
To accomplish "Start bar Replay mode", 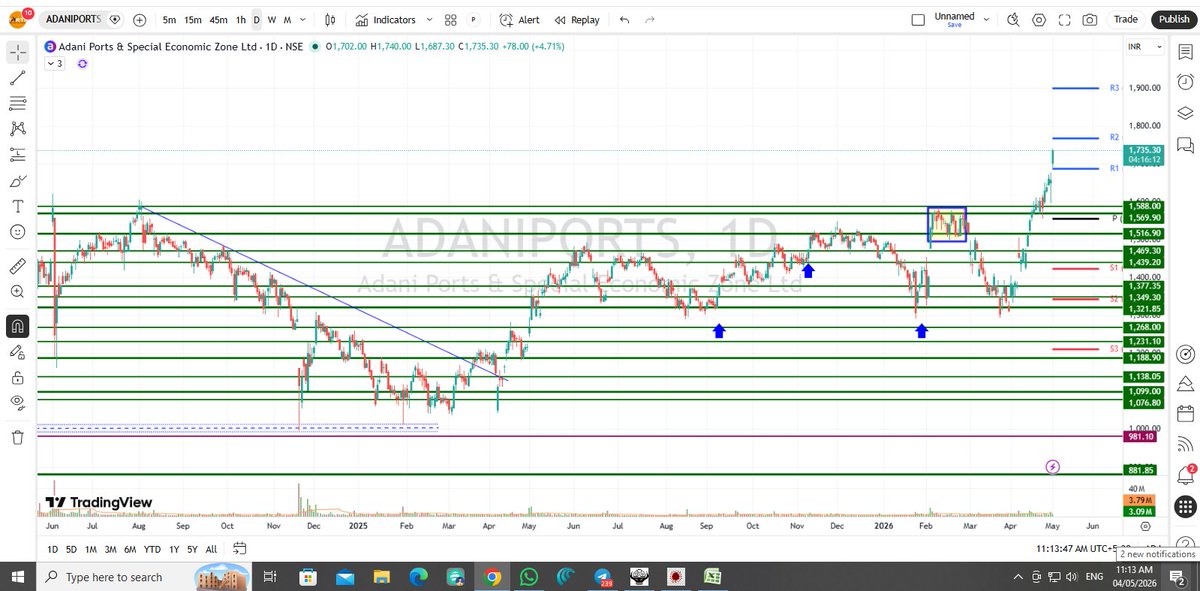I will tap(577, 20).
